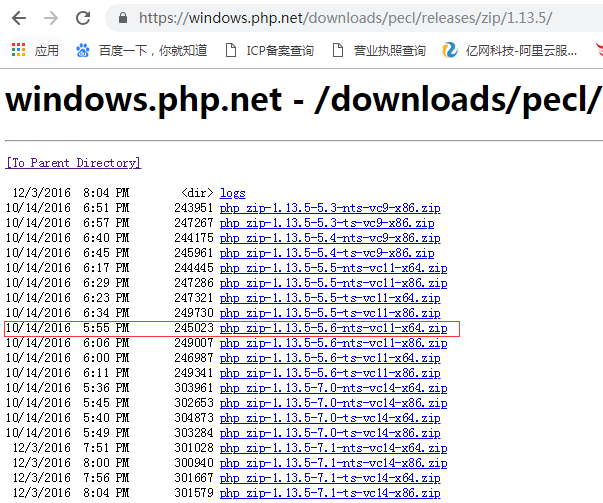Click the browser Forward arrow
The image size is (603, 503).
(51, 18)
